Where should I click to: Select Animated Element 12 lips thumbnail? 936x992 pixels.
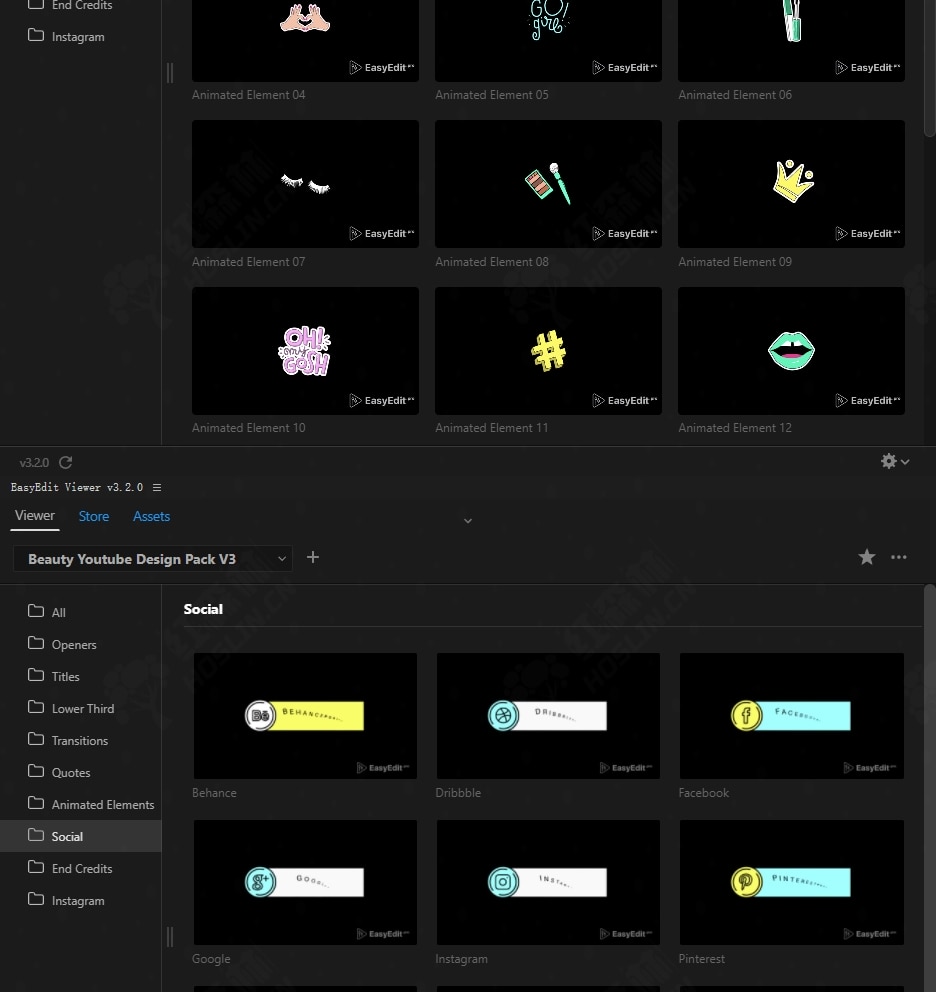[x=791, y=351]
